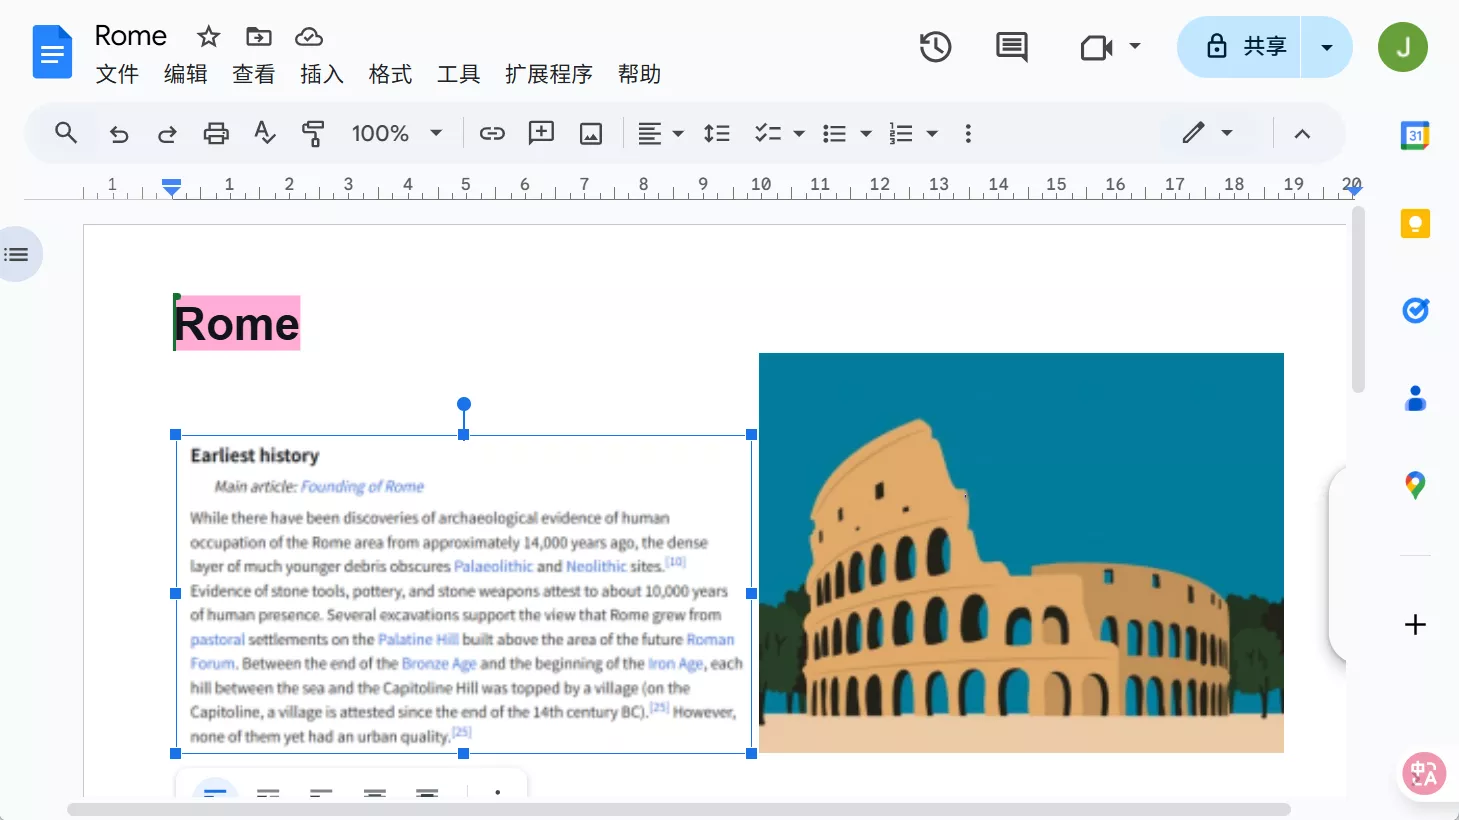The image size is (1459, 820).
Task: Select Wrap text option for image
Action: [x=268, y=795]
